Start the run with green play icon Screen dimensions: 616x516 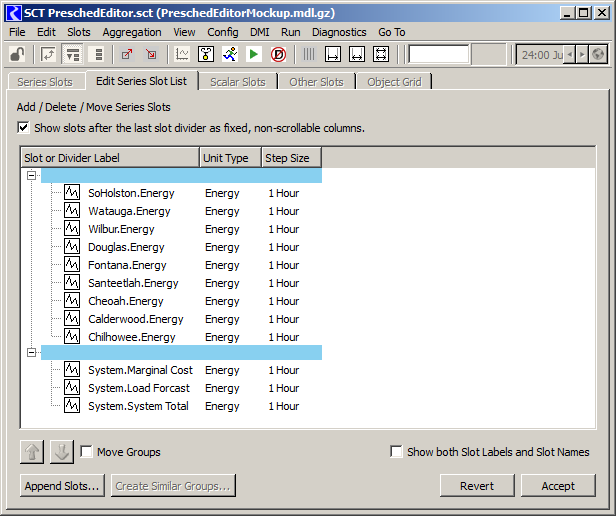[254, 54]
